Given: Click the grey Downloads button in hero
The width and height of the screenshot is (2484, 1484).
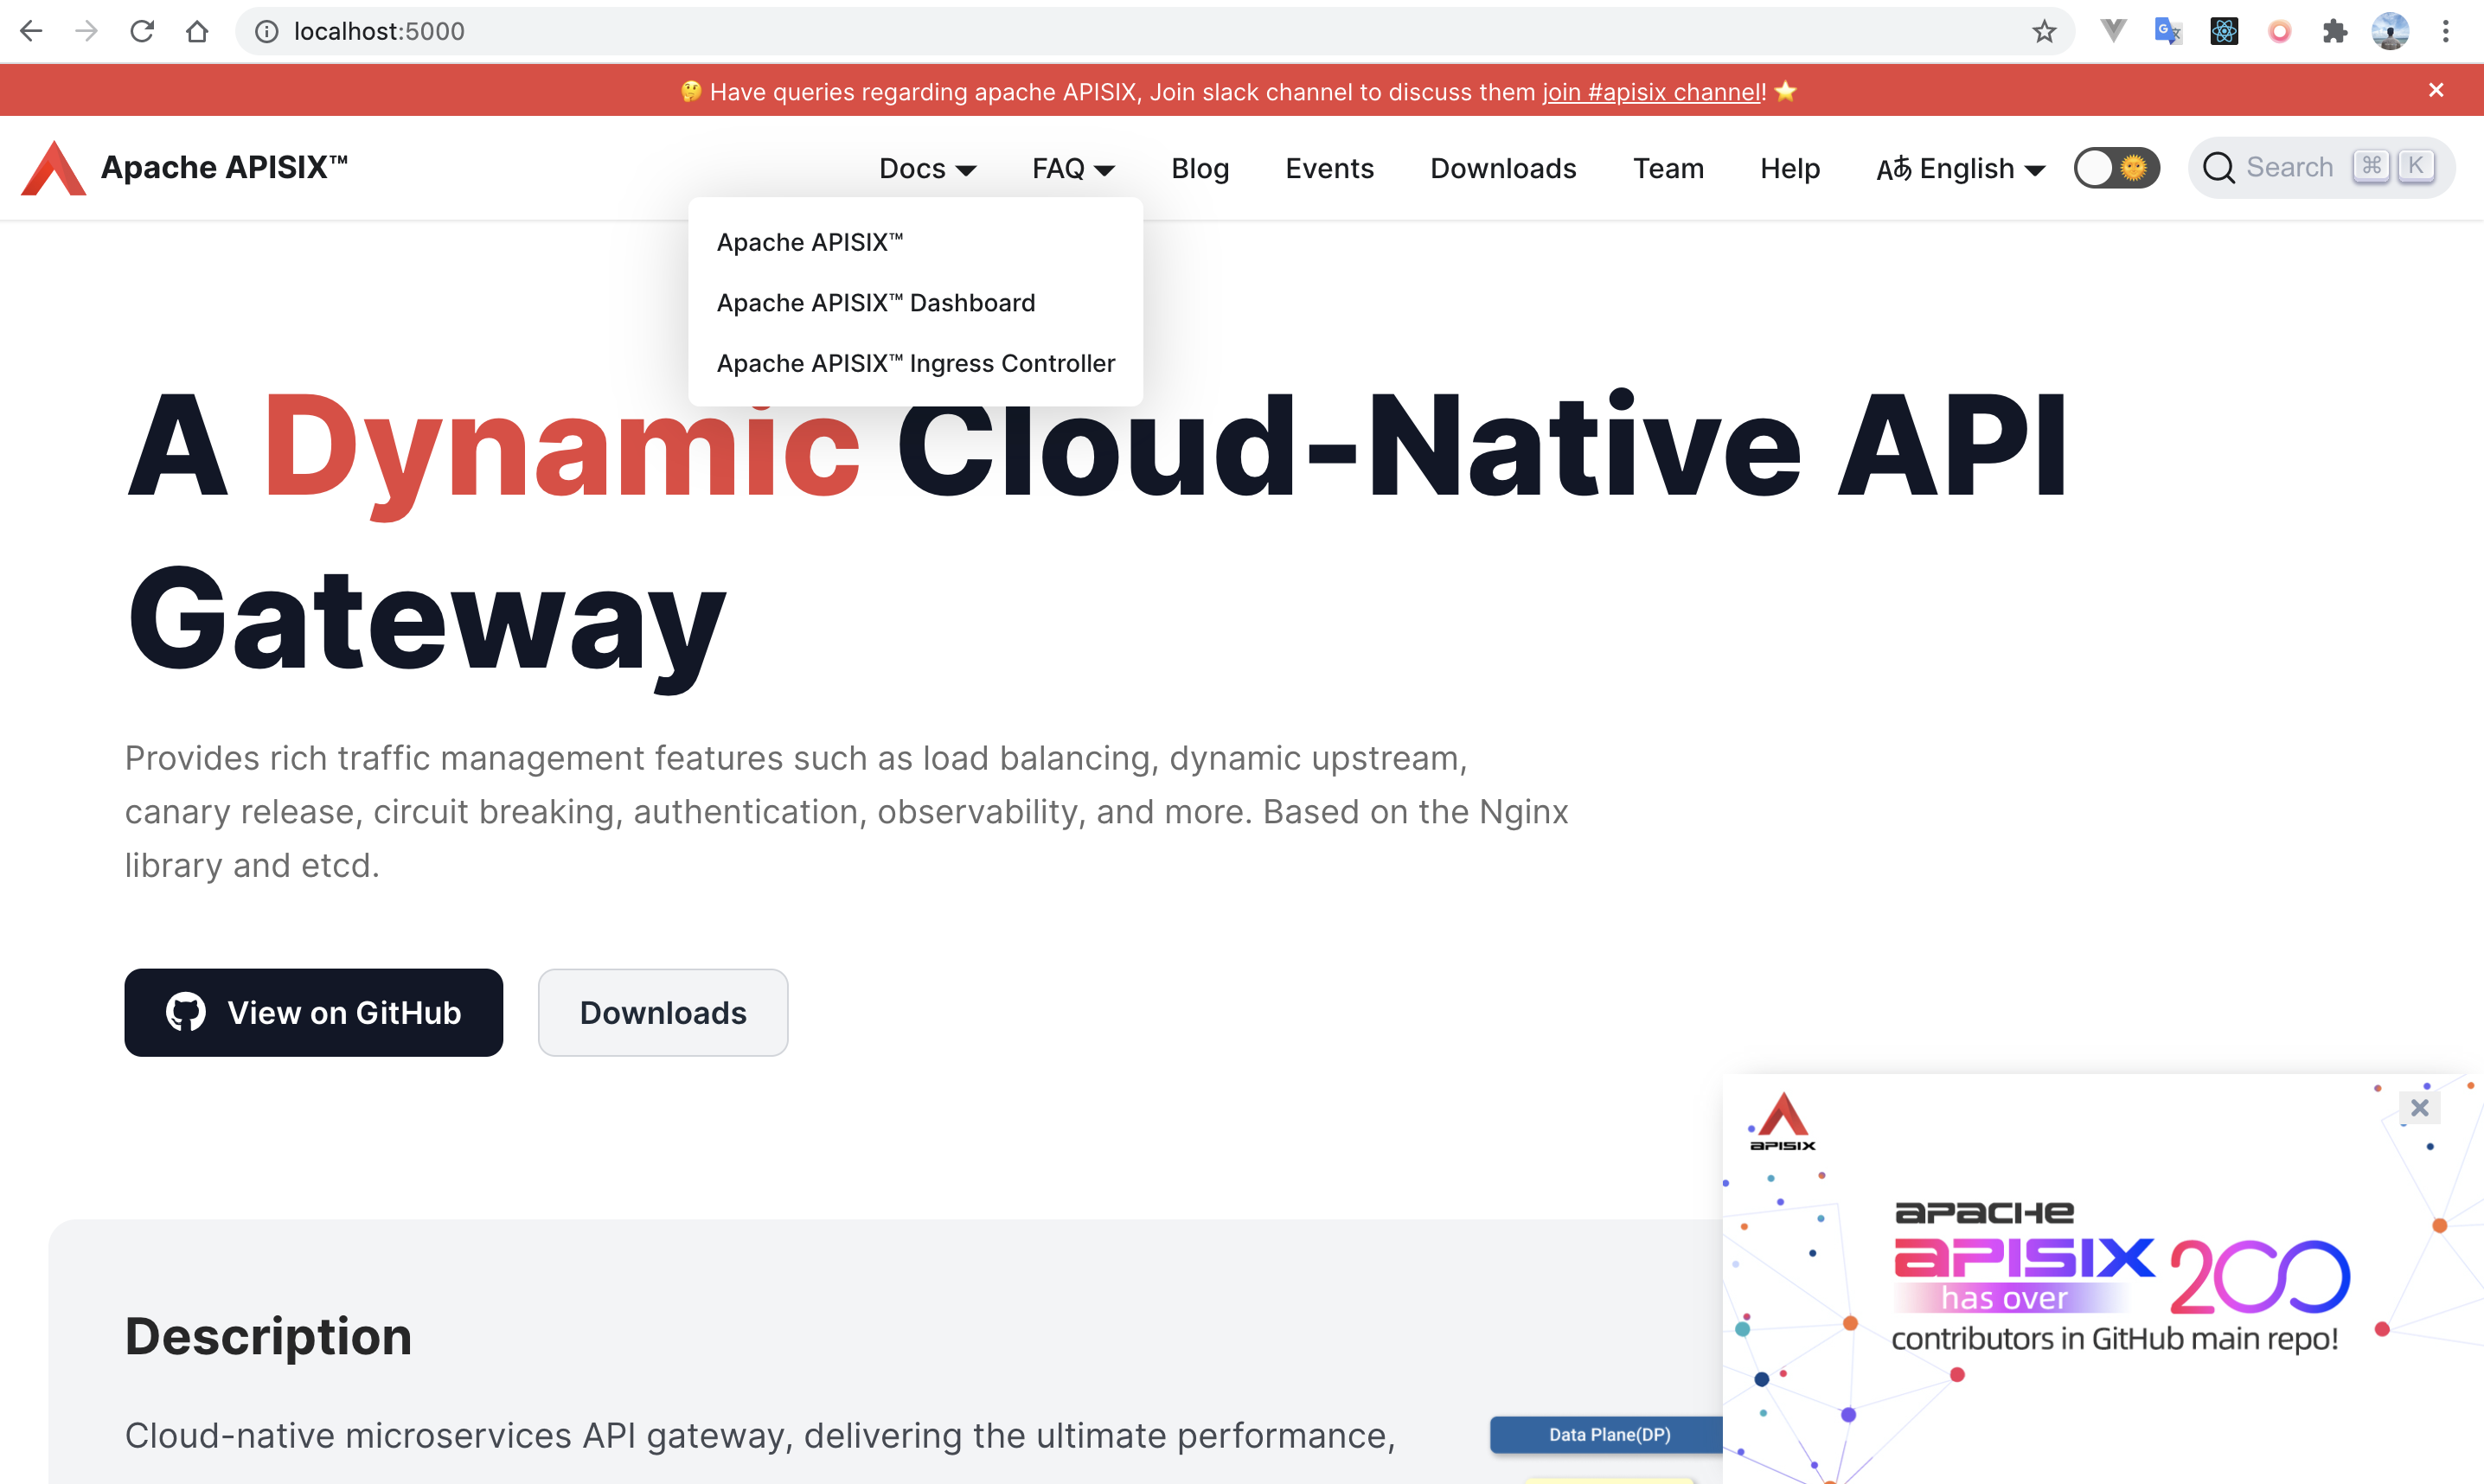Looking at the screenshot, I should coord(662,1012).
